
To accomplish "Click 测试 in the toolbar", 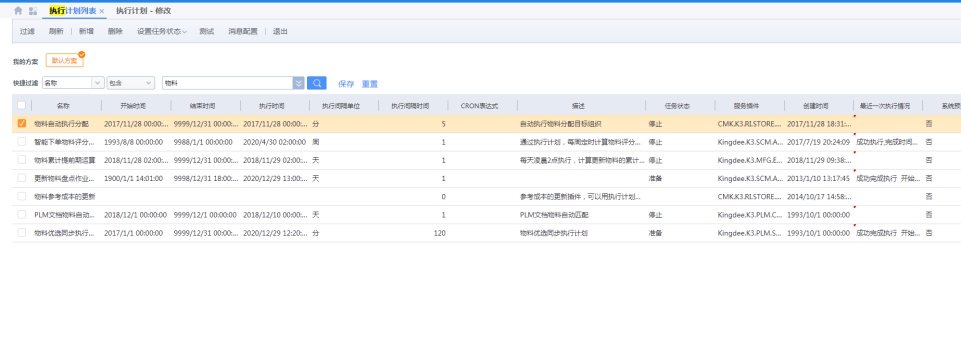I will 207,31.
